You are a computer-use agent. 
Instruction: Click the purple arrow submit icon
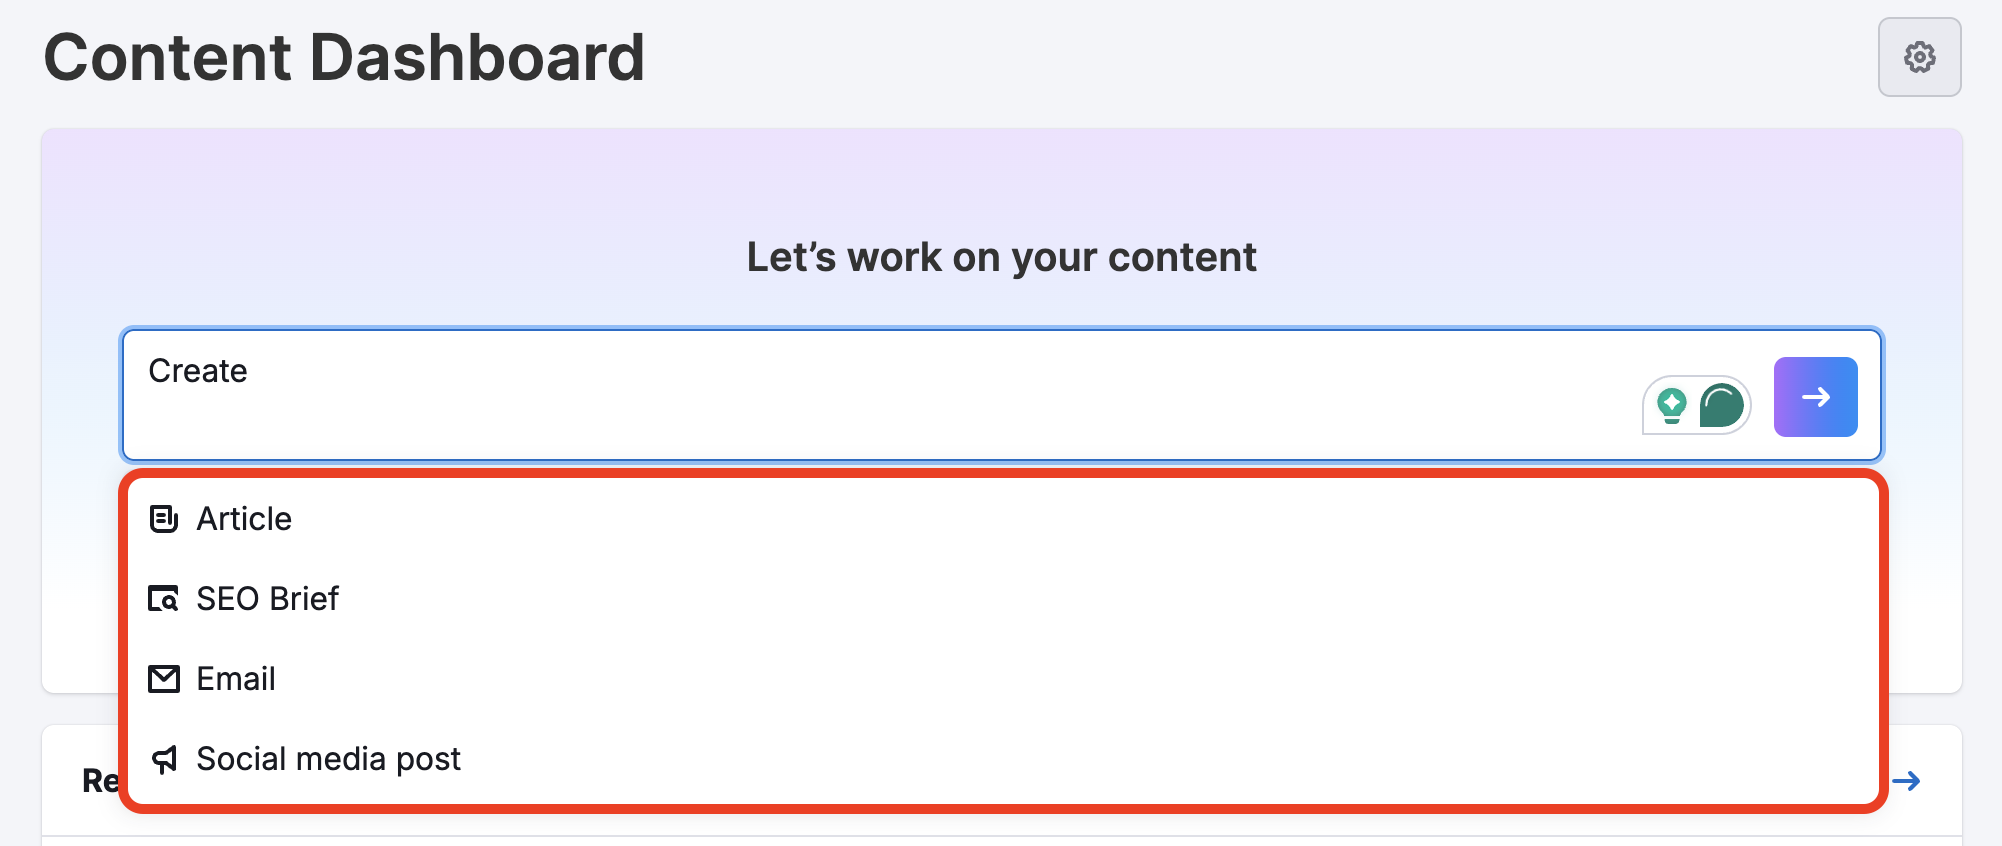[1815, 397]
